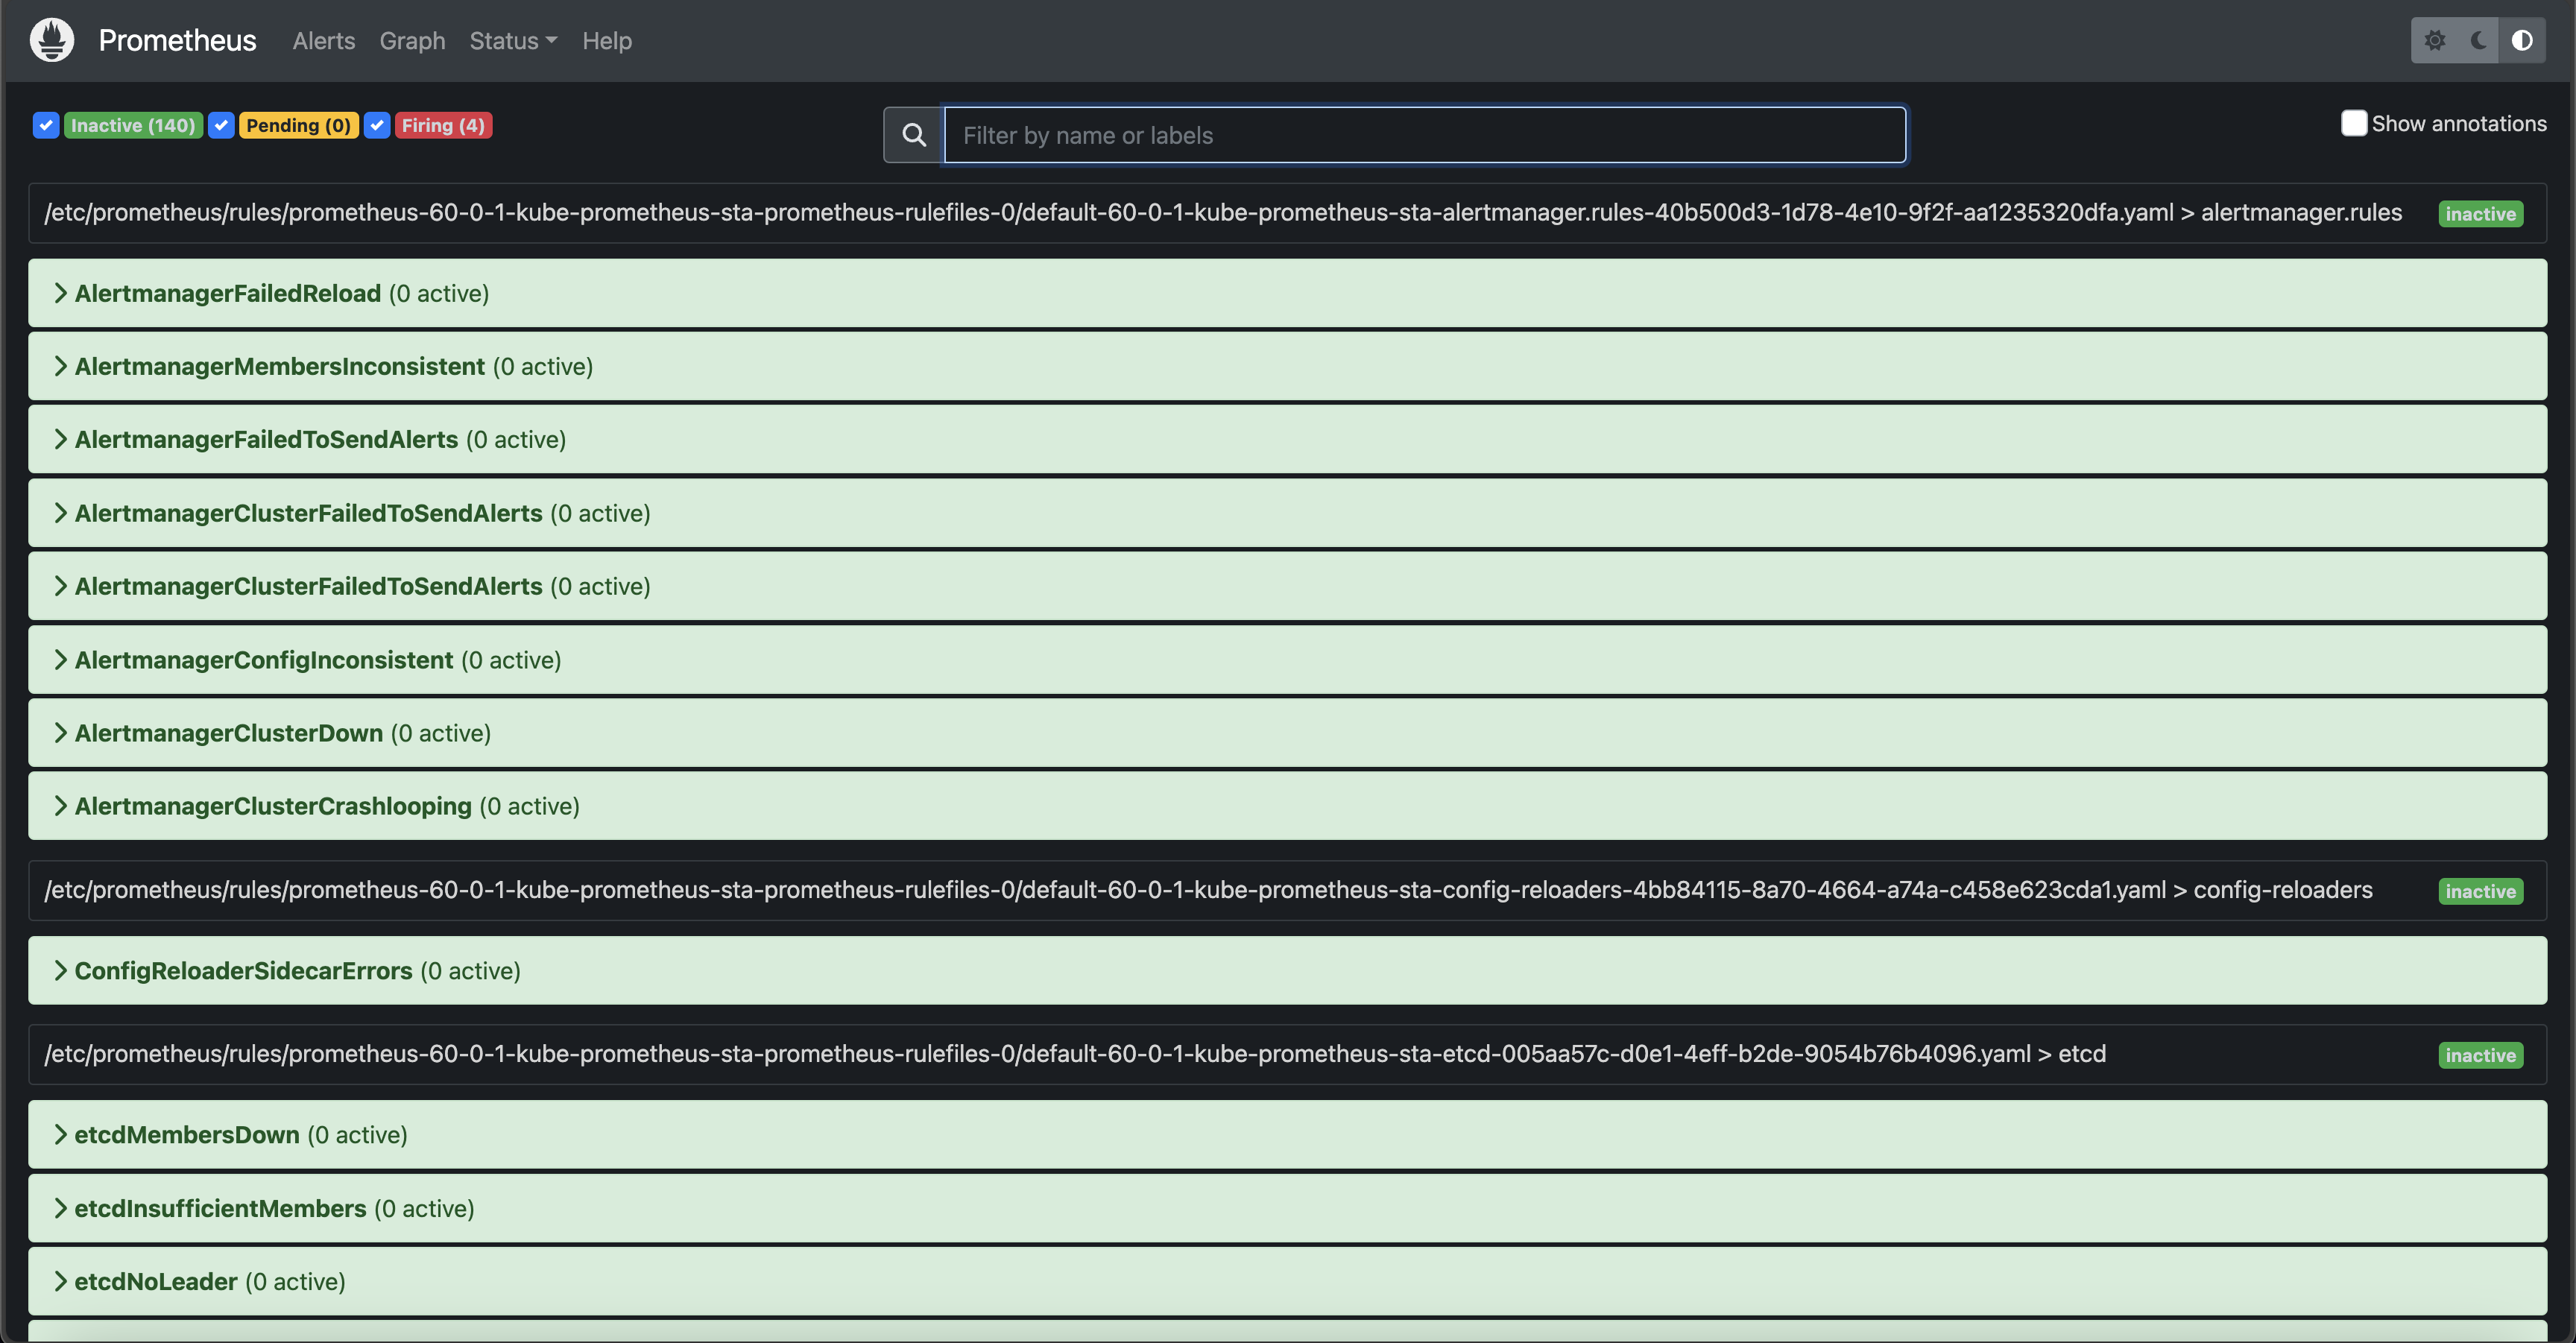
Task: Open the Status dropdown menu
Action: [513, 41]
